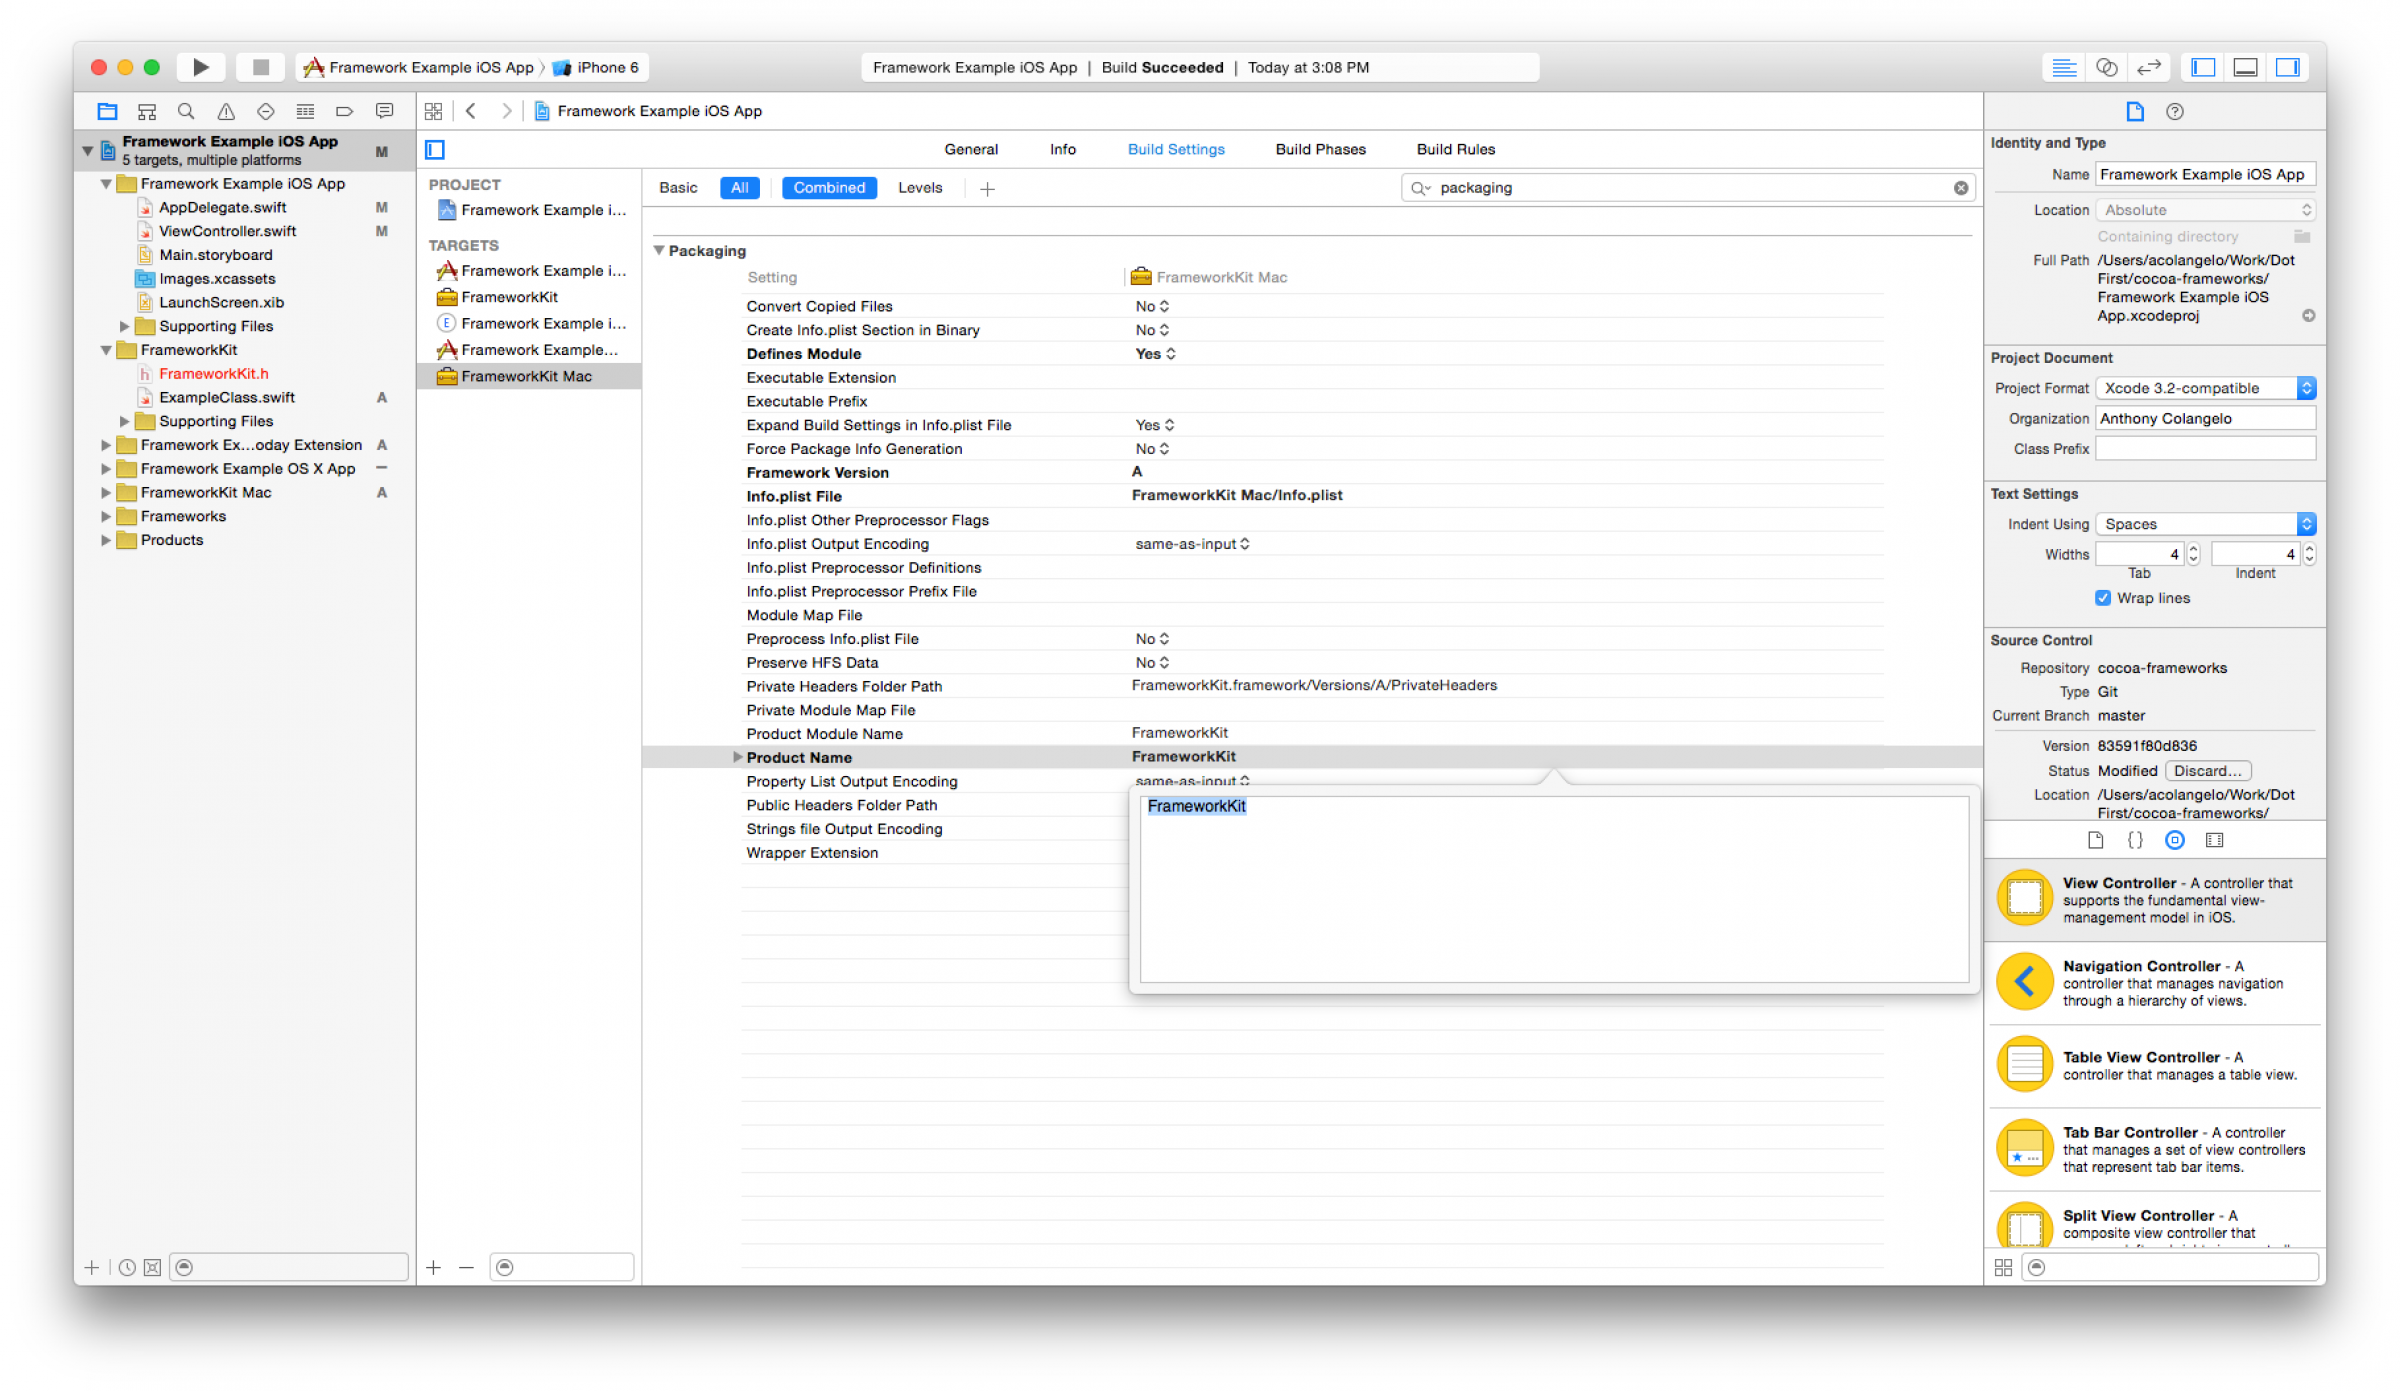The height and width of the screenshot is (1391, 2400).
Task: Select the FrameworkKit Mac target
Action: pos(528,377)
